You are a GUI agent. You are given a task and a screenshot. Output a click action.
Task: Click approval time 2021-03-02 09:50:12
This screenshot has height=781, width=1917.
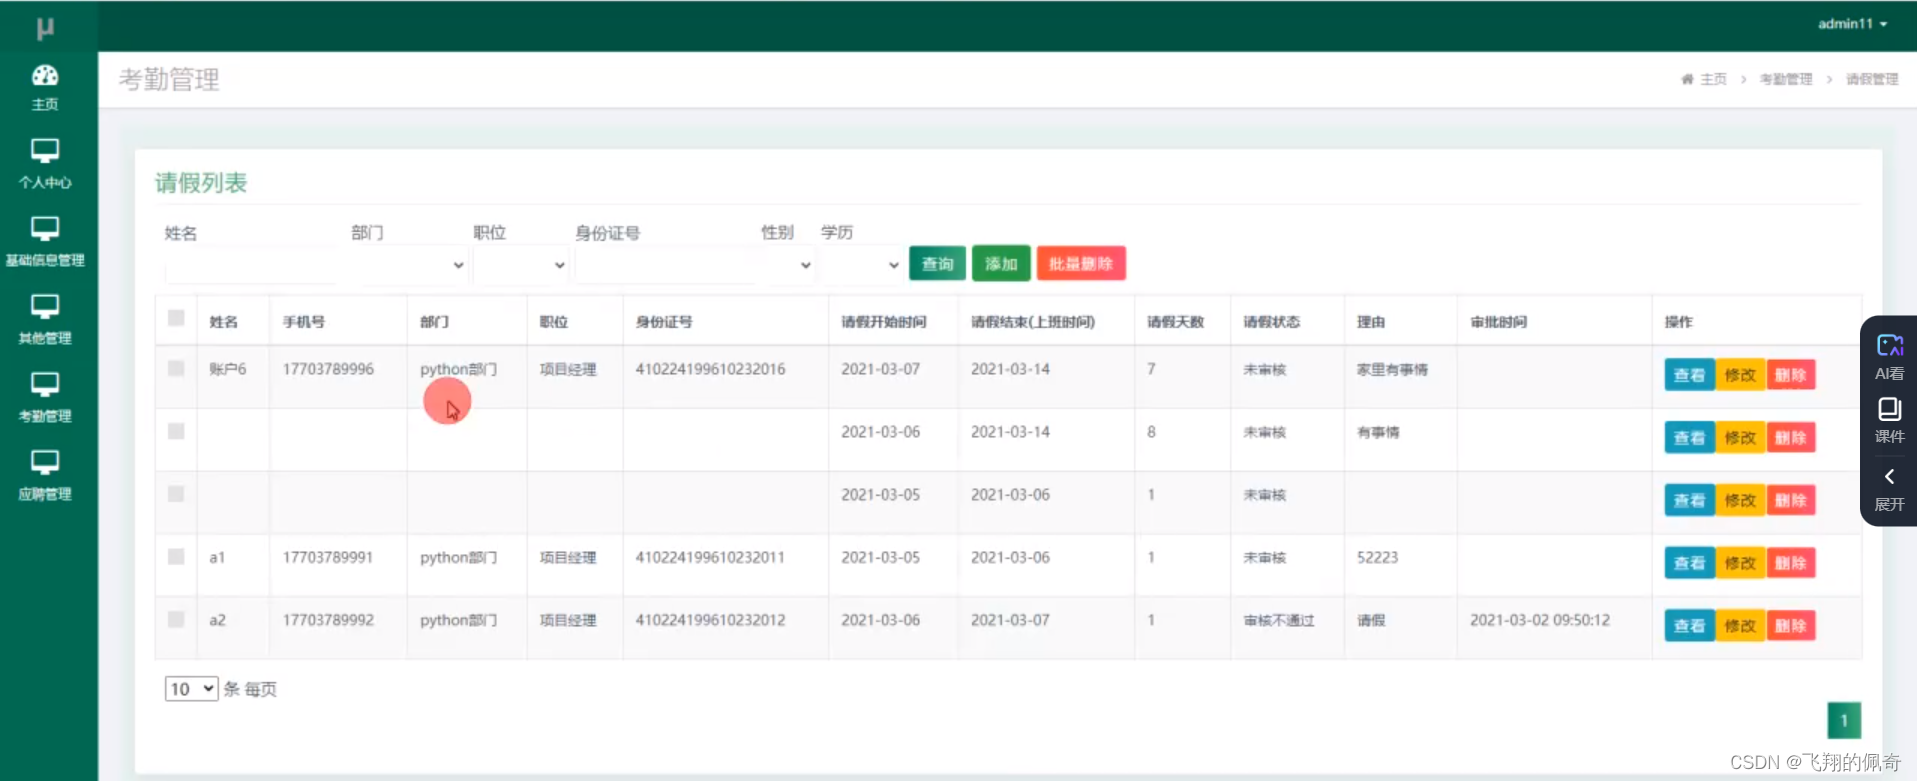tap(1540, 620)
